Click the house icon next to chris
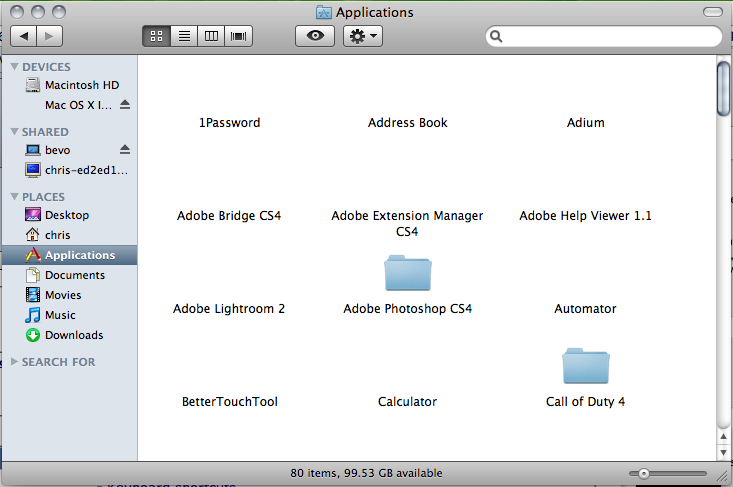Image resolution: width=733 pixels, height=487 pixels. pos(33,234)
